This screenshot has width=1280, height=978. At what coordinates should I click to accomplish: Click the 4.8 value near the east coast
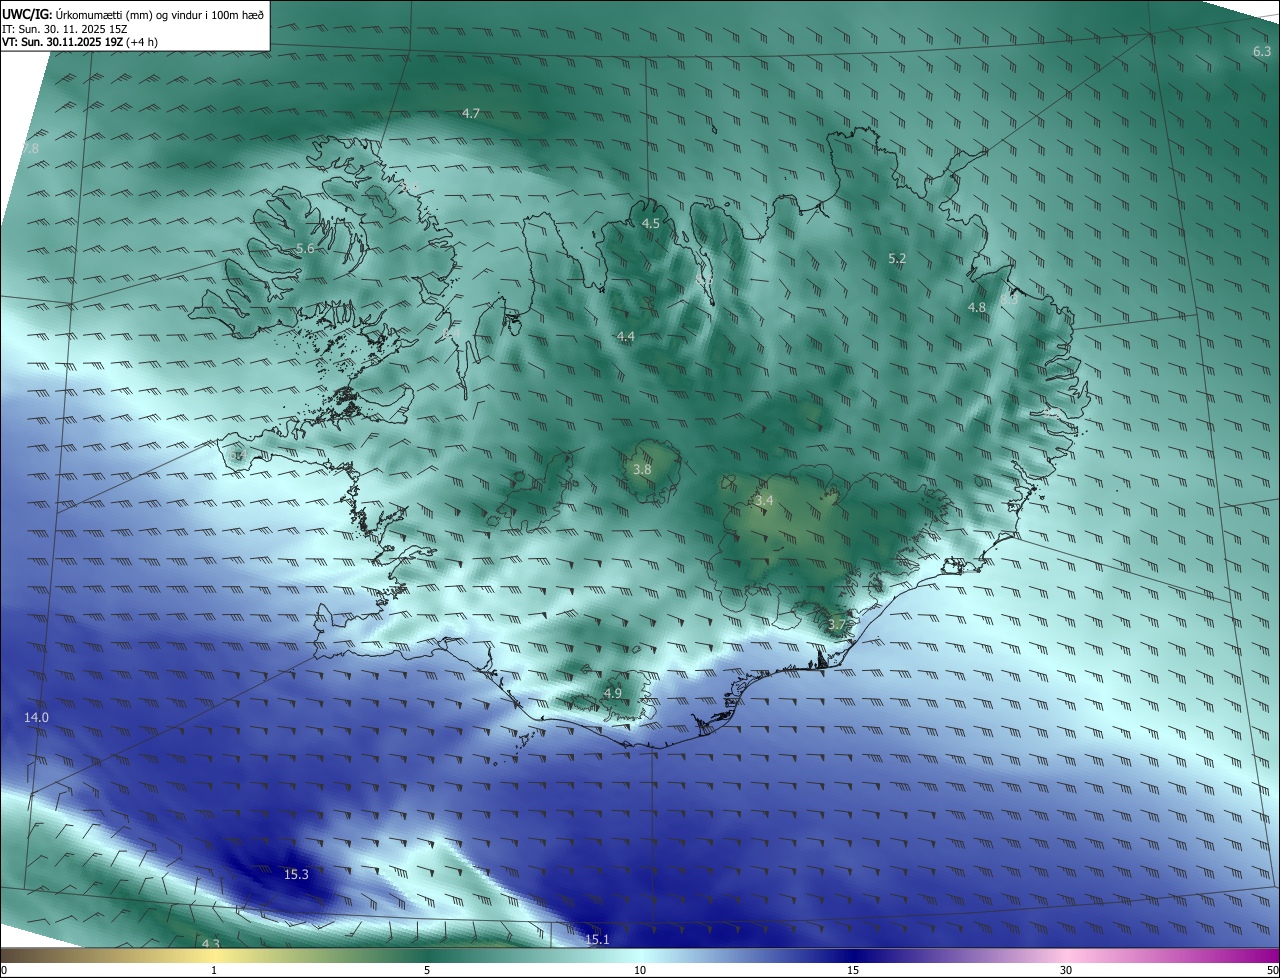[x=977, y=307]
